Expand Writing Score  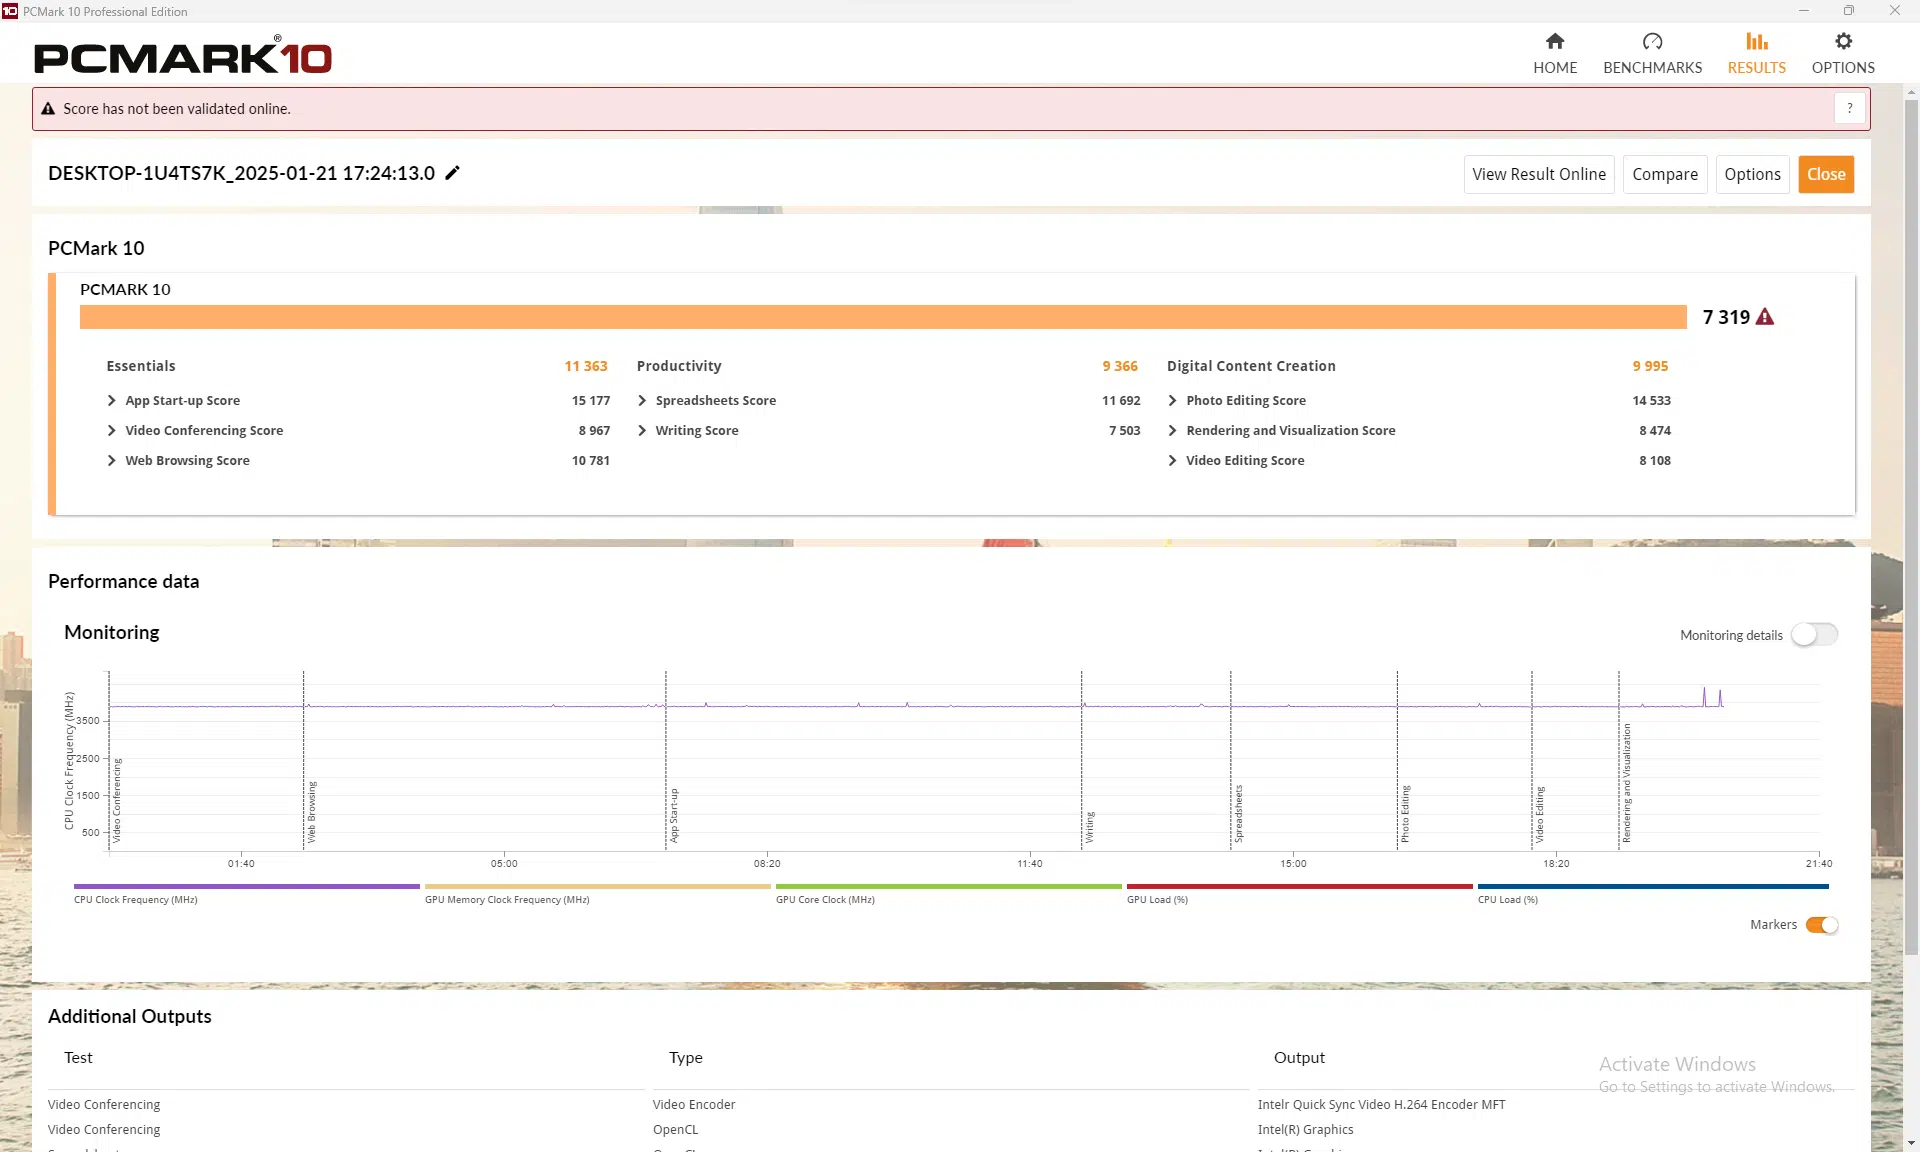(x=642, y=430)
